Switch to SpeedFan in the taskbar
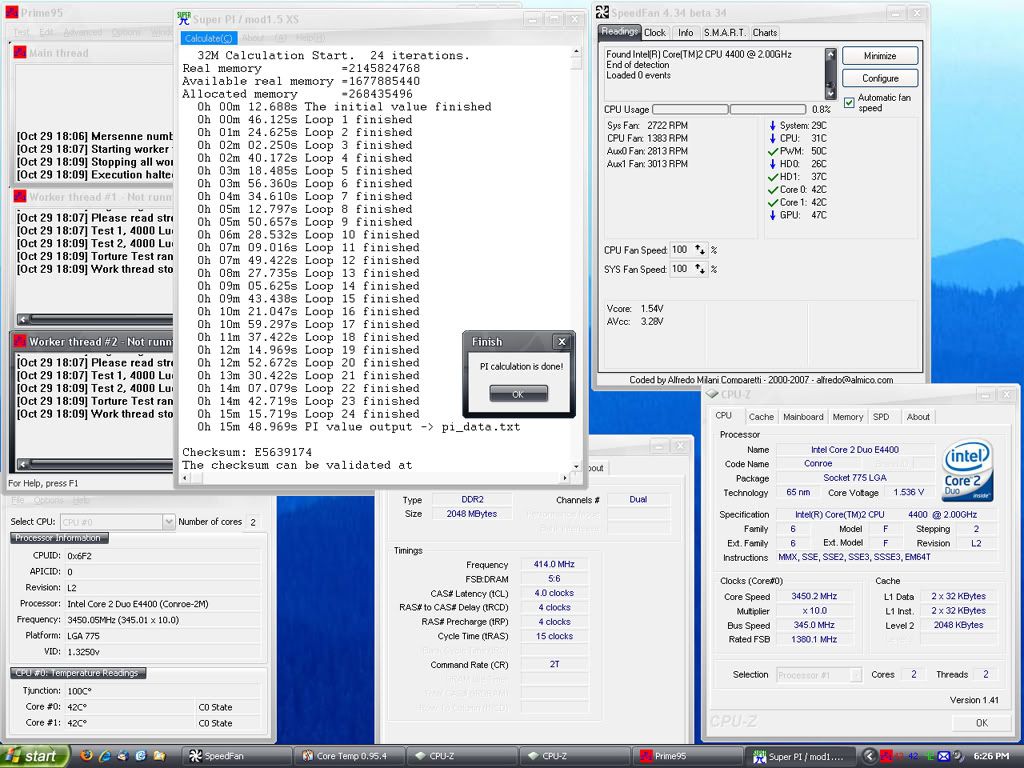The image size is (1024, 768). point(236,756)
